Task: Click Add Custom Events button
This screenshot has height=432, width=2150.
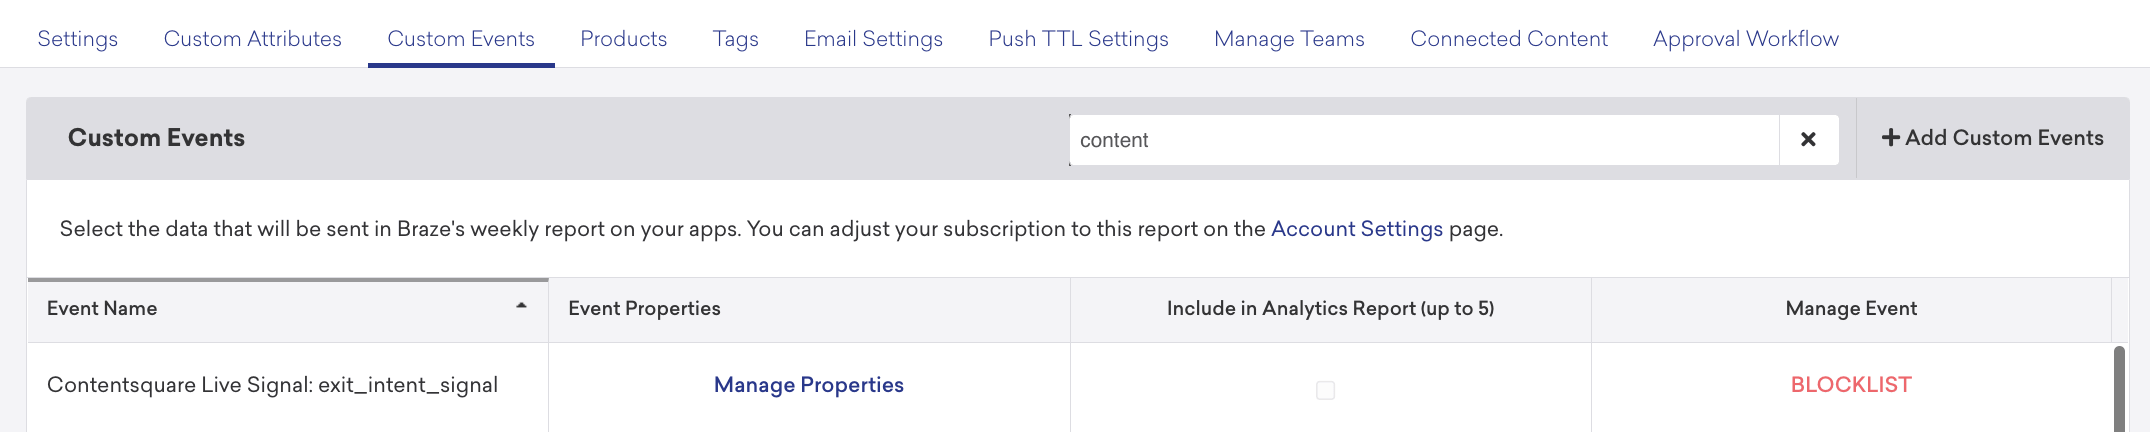Action: tap(1992, 138)
